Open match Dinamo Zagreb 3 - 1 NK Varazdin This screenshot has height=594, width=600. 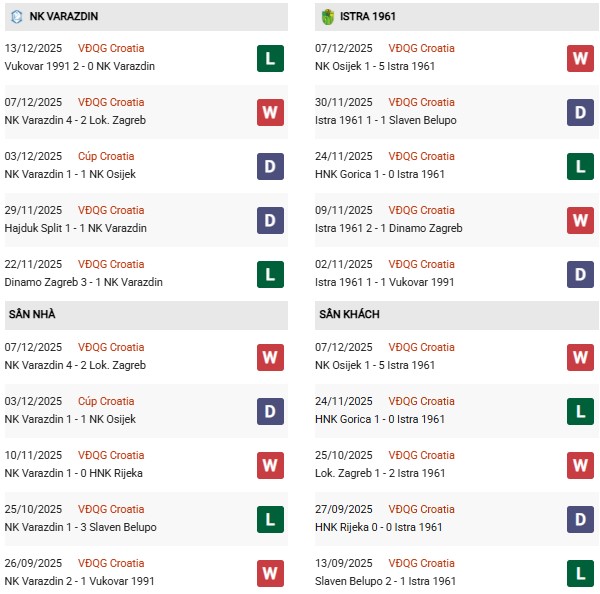pos(83,282)
